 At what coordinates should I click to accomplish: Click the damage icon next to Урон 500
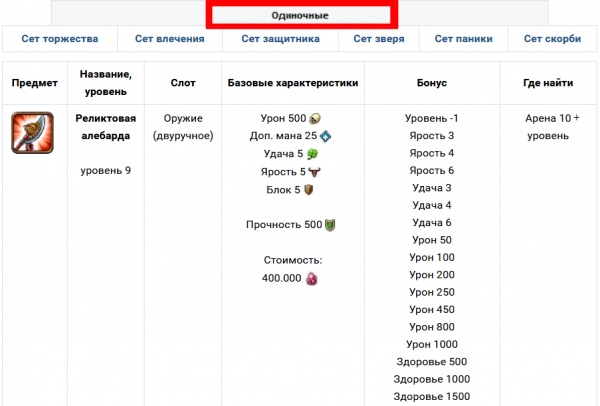pos(315,117)
